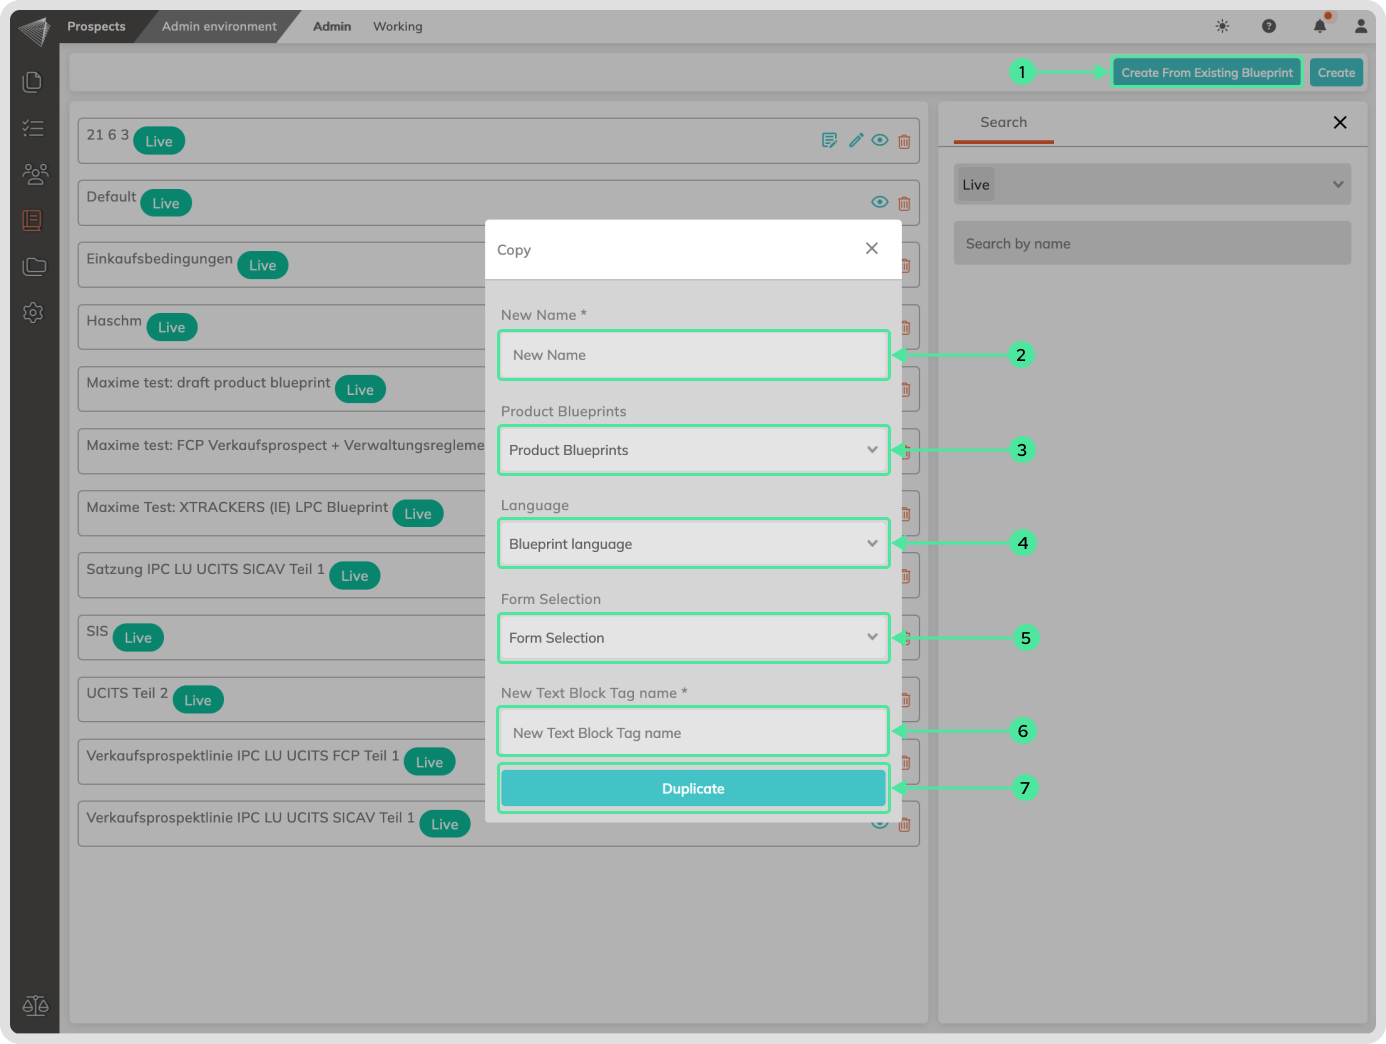Open the settings gear in sidebar

33,313
